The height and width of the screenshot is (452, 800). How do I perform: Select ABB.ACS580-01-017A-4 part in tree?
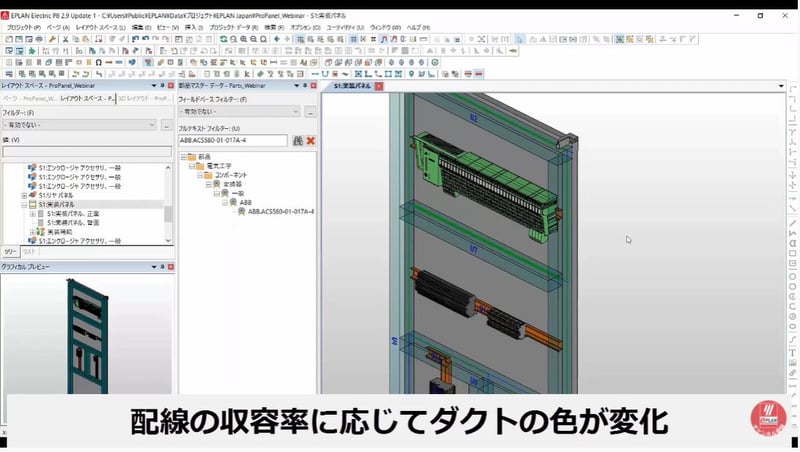281,212
